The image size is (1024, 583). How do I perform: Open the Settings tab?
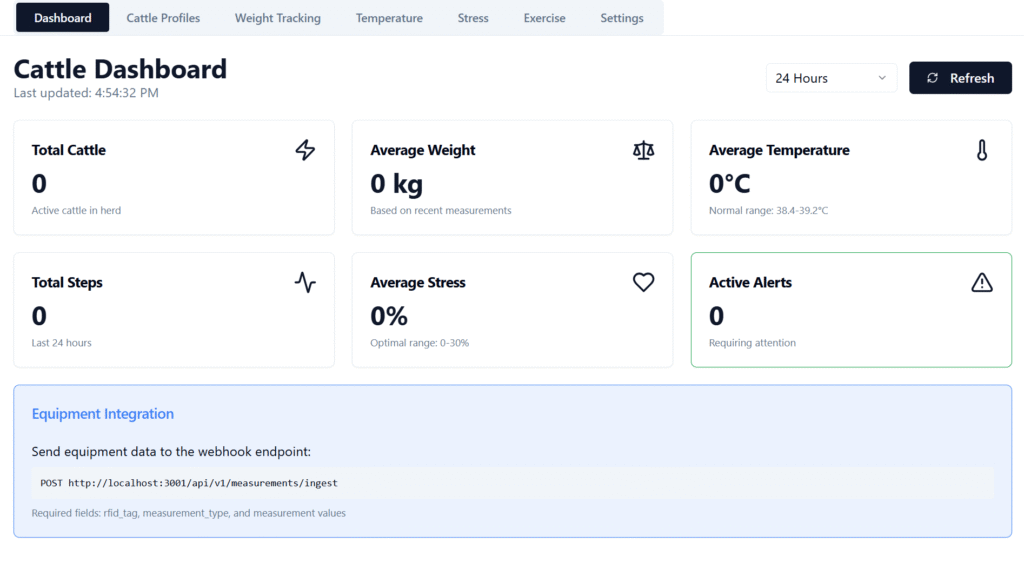622,18
